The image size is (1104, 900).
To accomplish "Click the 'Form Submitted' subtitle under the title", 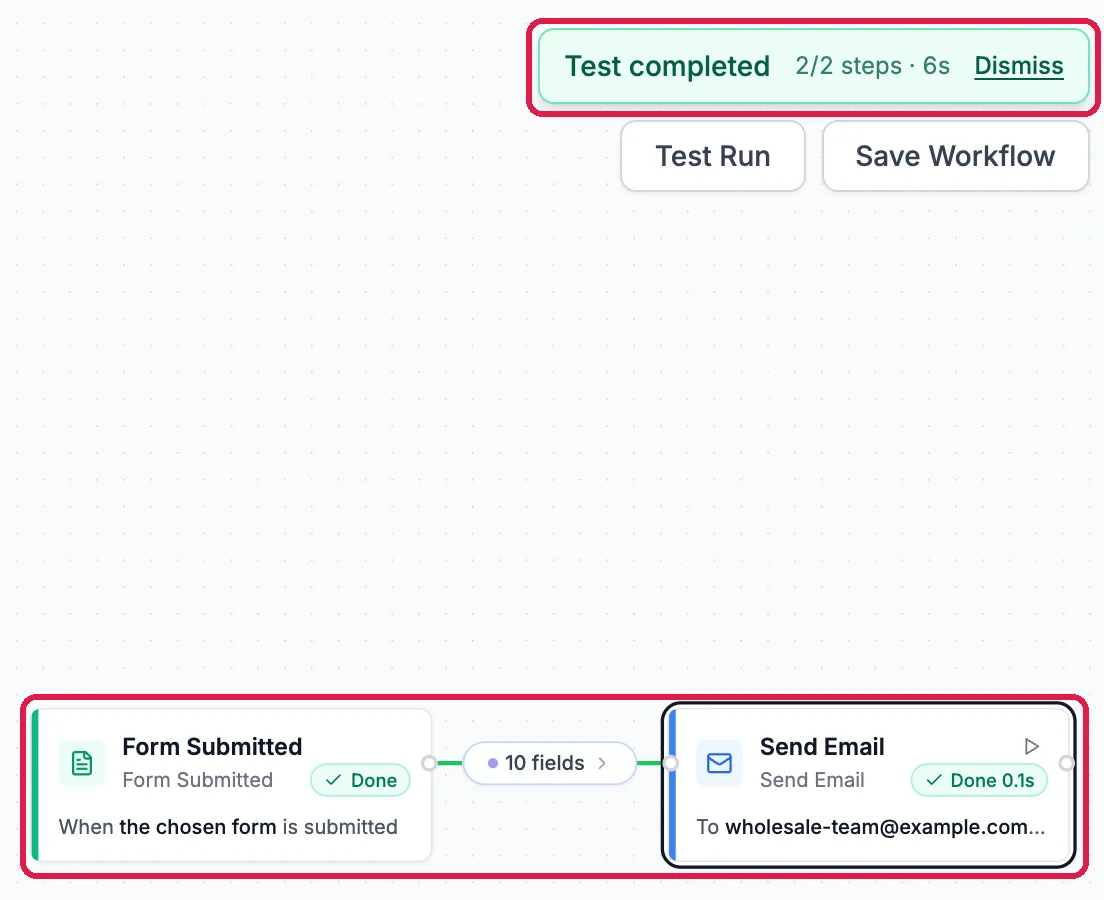I will (197, 780).
